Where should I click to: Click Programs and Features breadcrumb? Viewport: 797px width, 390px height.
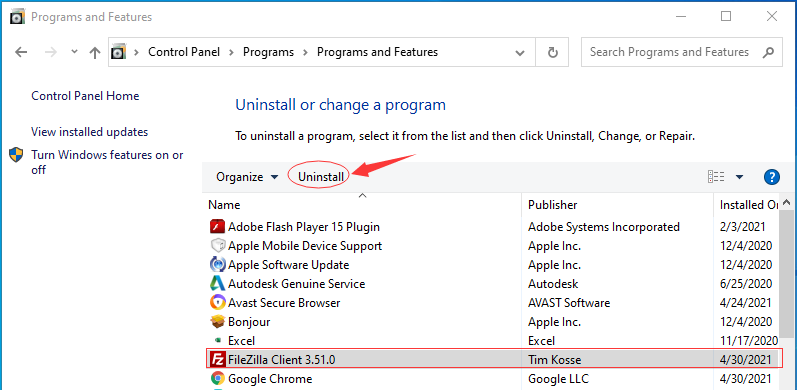(377, 52)
